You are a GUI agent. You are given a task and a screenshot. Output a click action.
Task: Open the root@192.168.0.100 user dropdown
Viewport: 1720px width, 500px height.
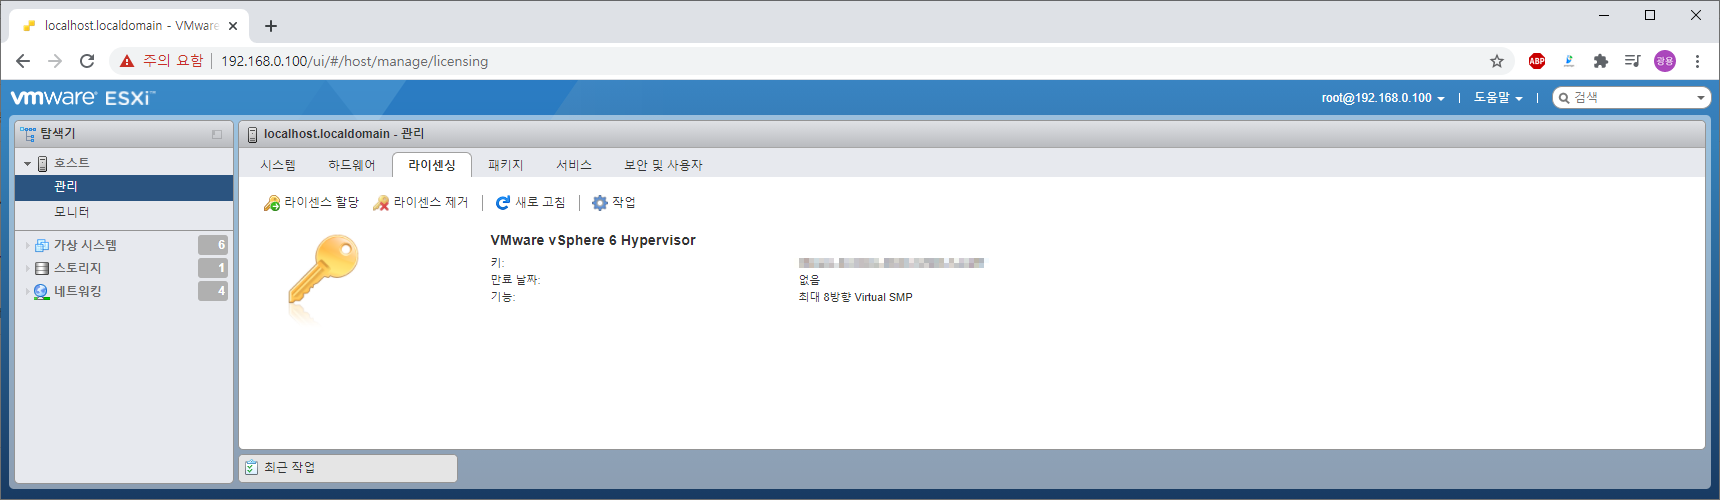pyautogui.click(x=1383, y=98)
